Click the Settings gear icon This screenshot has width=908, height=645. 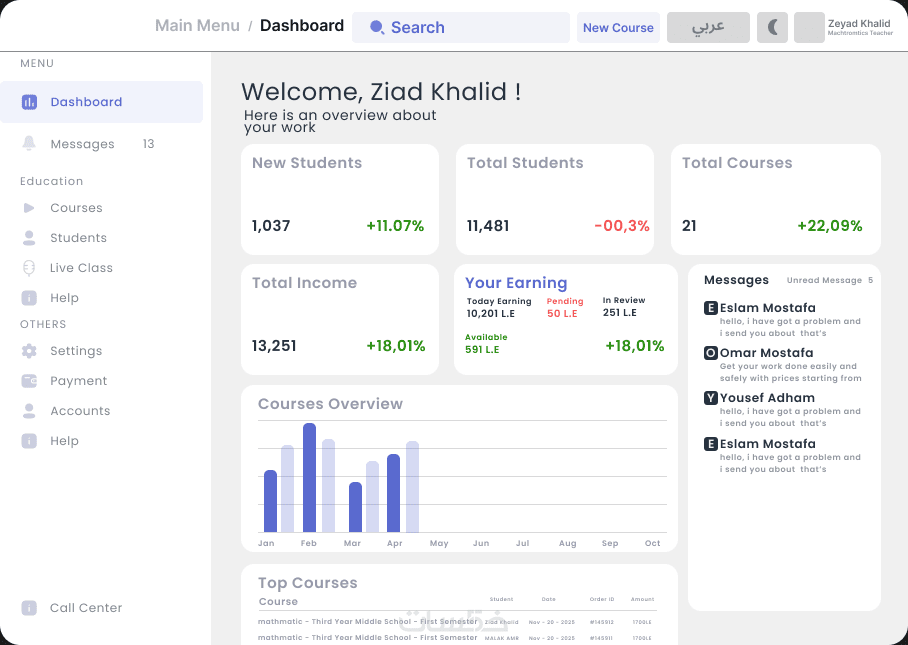coord(29,351)
